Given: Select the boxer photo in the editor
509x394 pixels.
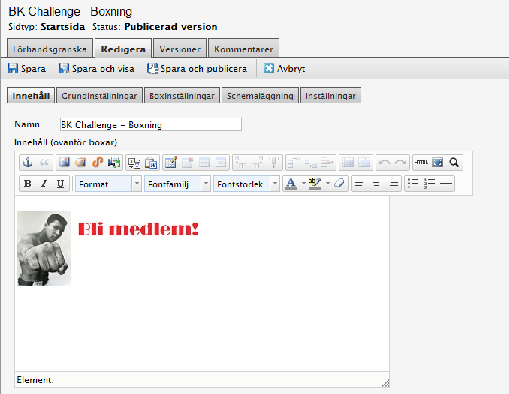Looking at the screenshot, I should [44, 248].
